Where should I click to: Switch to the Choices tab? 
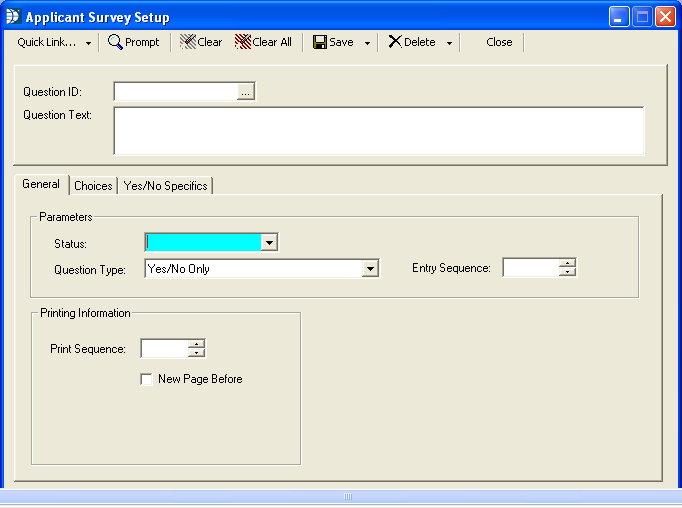coord(93,186)
